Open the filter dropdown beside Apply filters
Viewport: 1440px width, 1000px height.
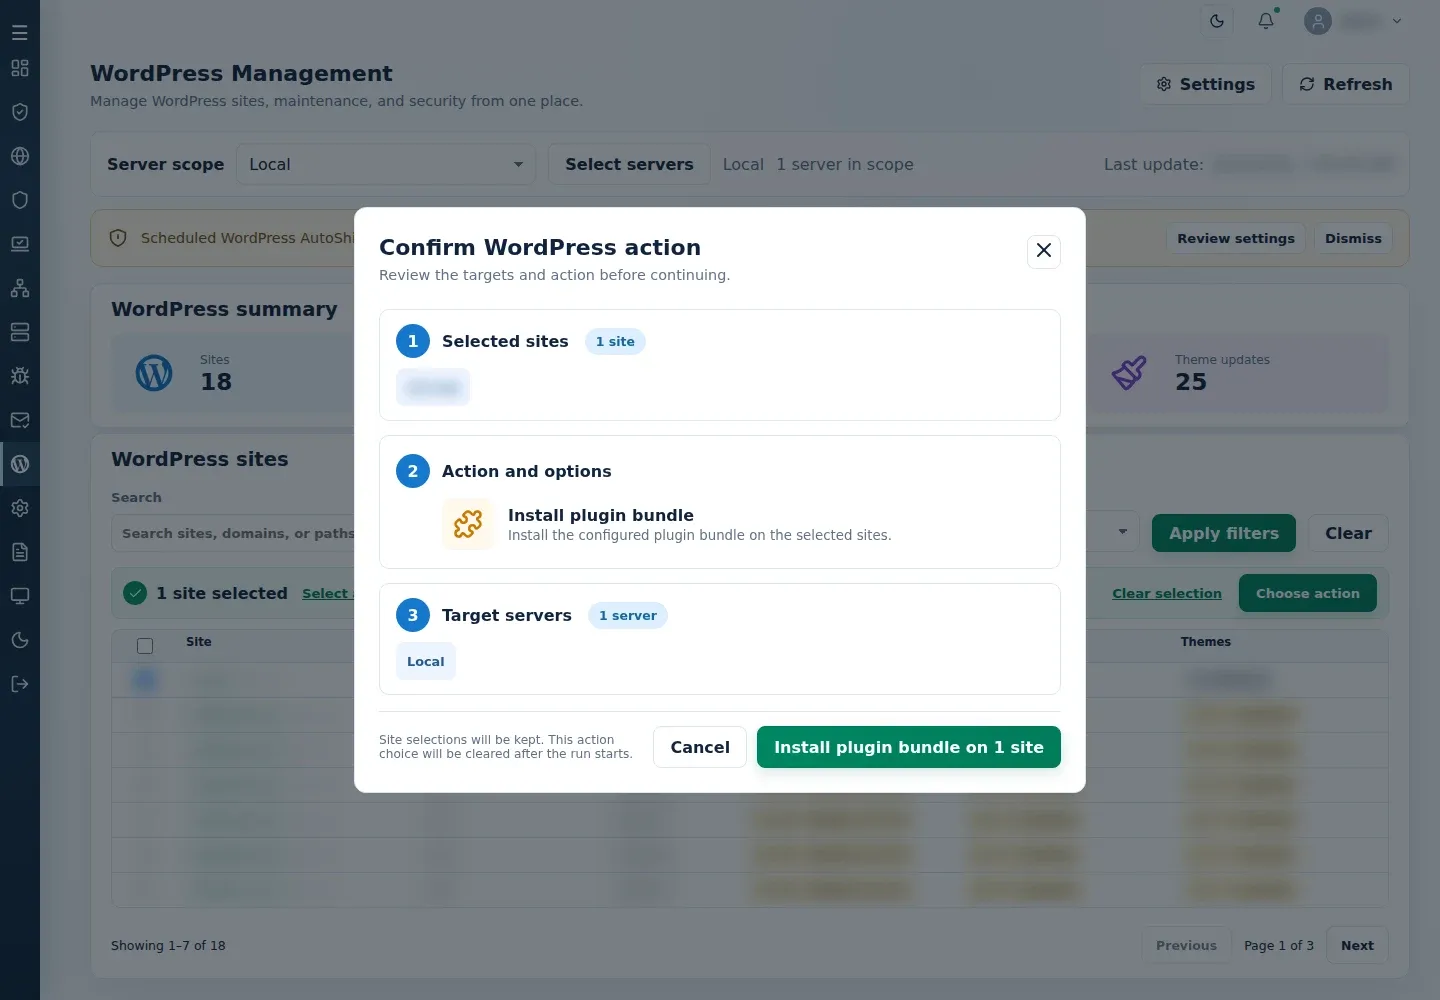point(1122,532)
